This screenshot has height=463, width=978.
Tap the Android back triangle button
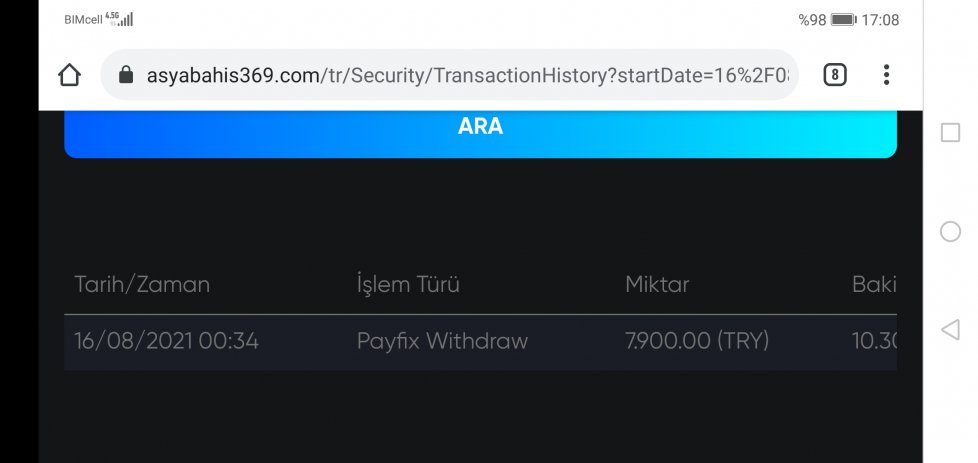(949, 329)
